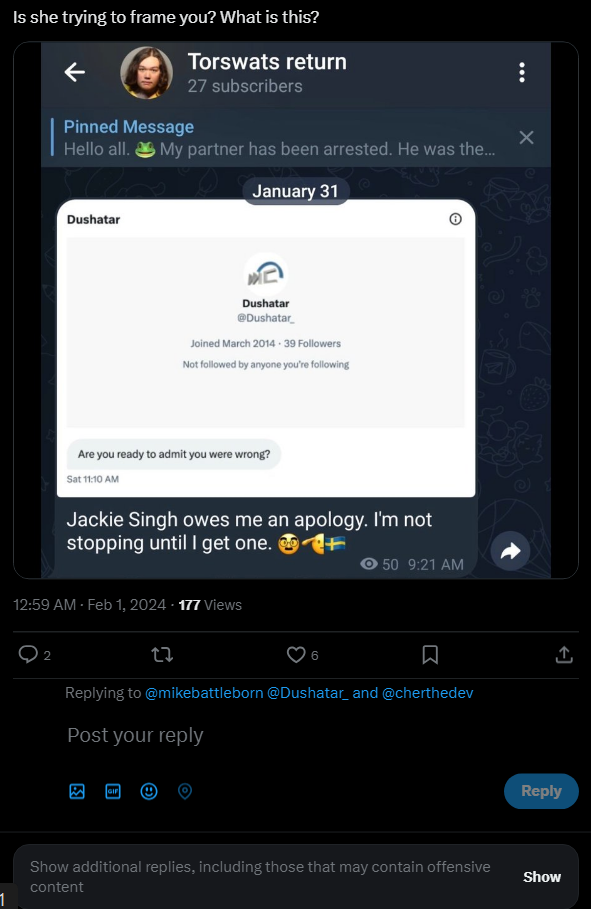Screen dimensions: 591x909
Task: Show additional replies
Action: click(x=542, y=877)
